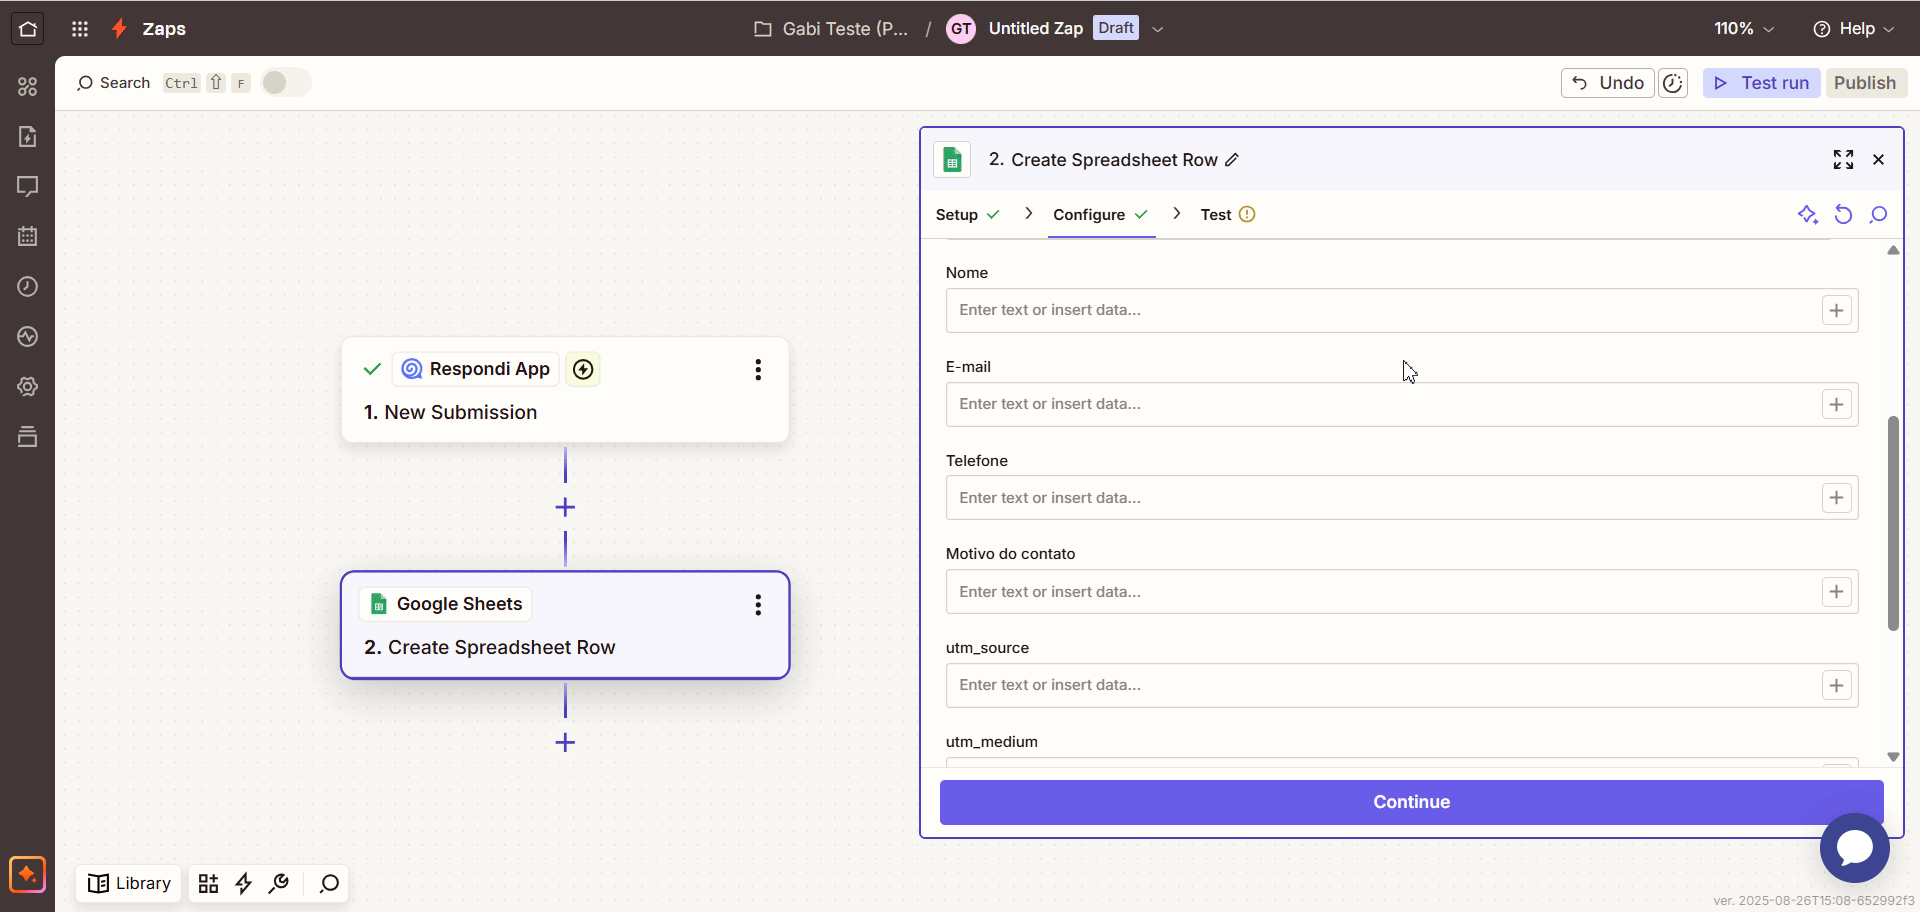1920x912 pixels.
Task: Click the Publish button
Action: pyautogui.click(x=1865, y=83)
